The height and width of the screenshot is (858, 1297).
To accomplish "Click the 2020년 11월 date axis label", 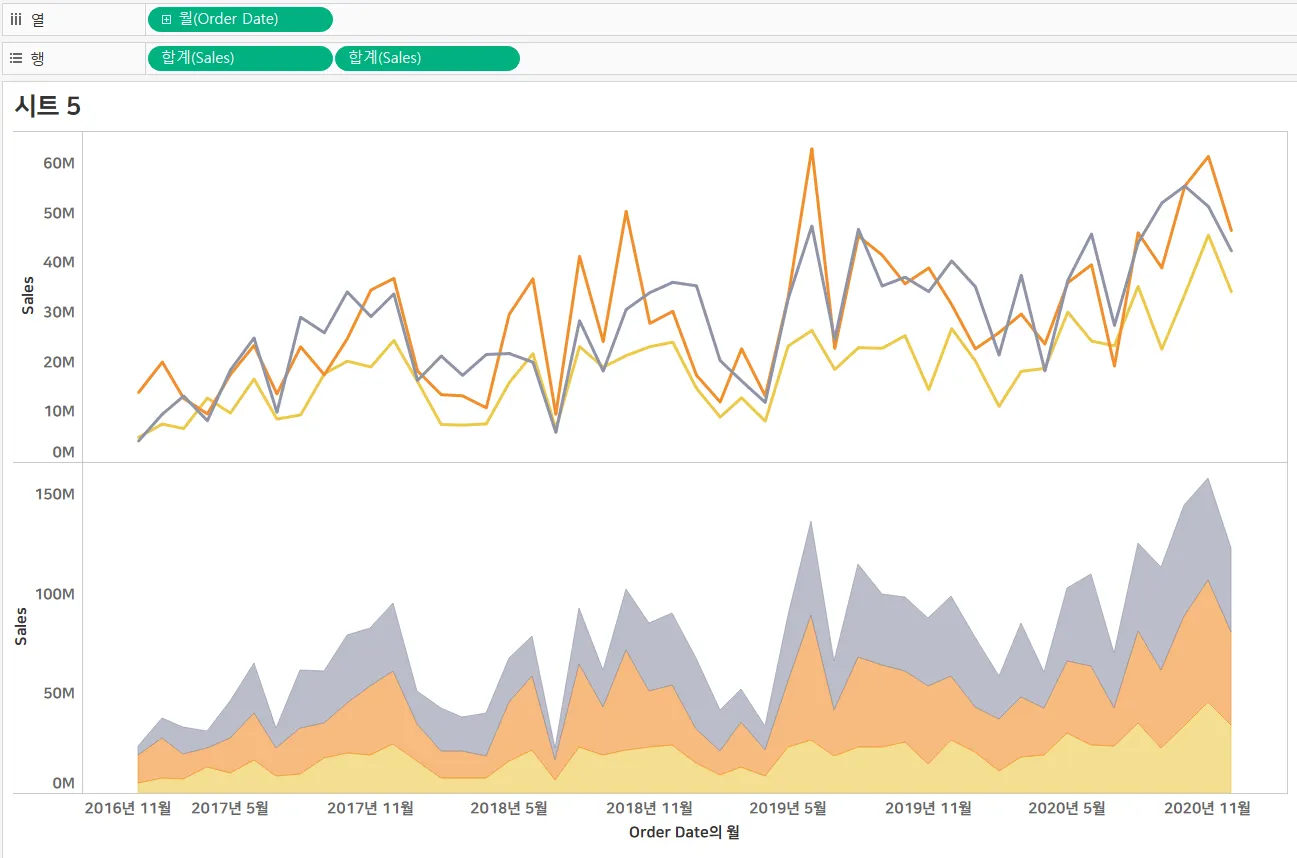I will pos(1207,807).
